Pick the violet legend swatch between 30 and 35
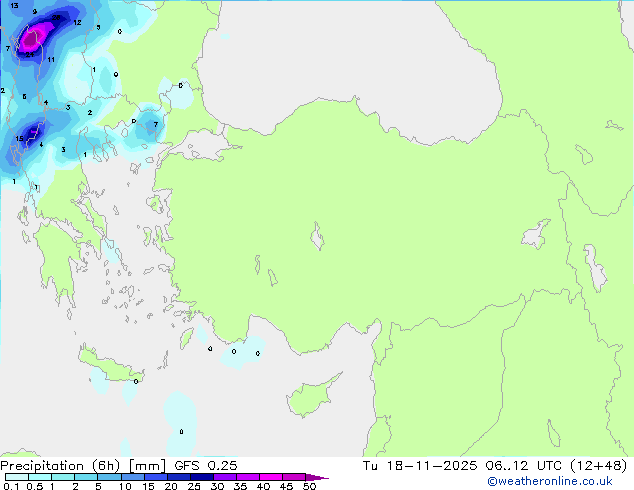This screenshot has height=490, width=634. (224, 477)
